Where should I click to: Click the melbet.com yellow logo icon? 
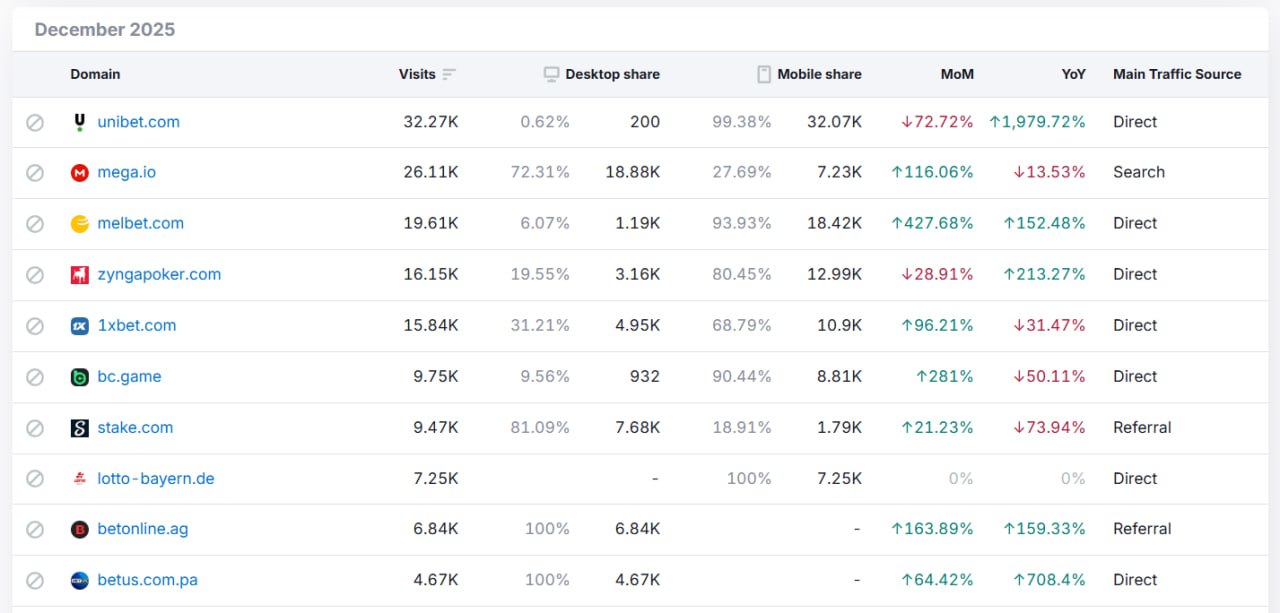click(80, 224)
